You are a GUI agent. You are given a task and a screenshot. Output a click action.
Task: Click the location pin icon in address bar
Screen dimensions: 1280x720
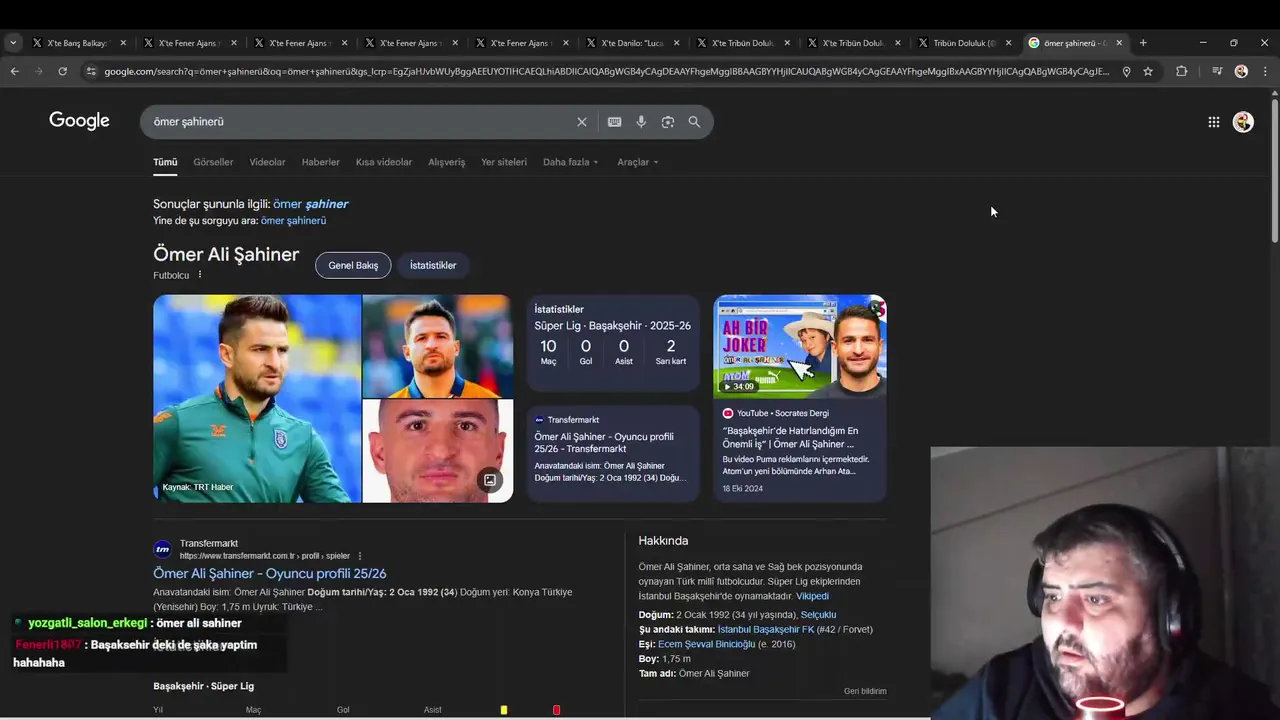point(1126,71)
